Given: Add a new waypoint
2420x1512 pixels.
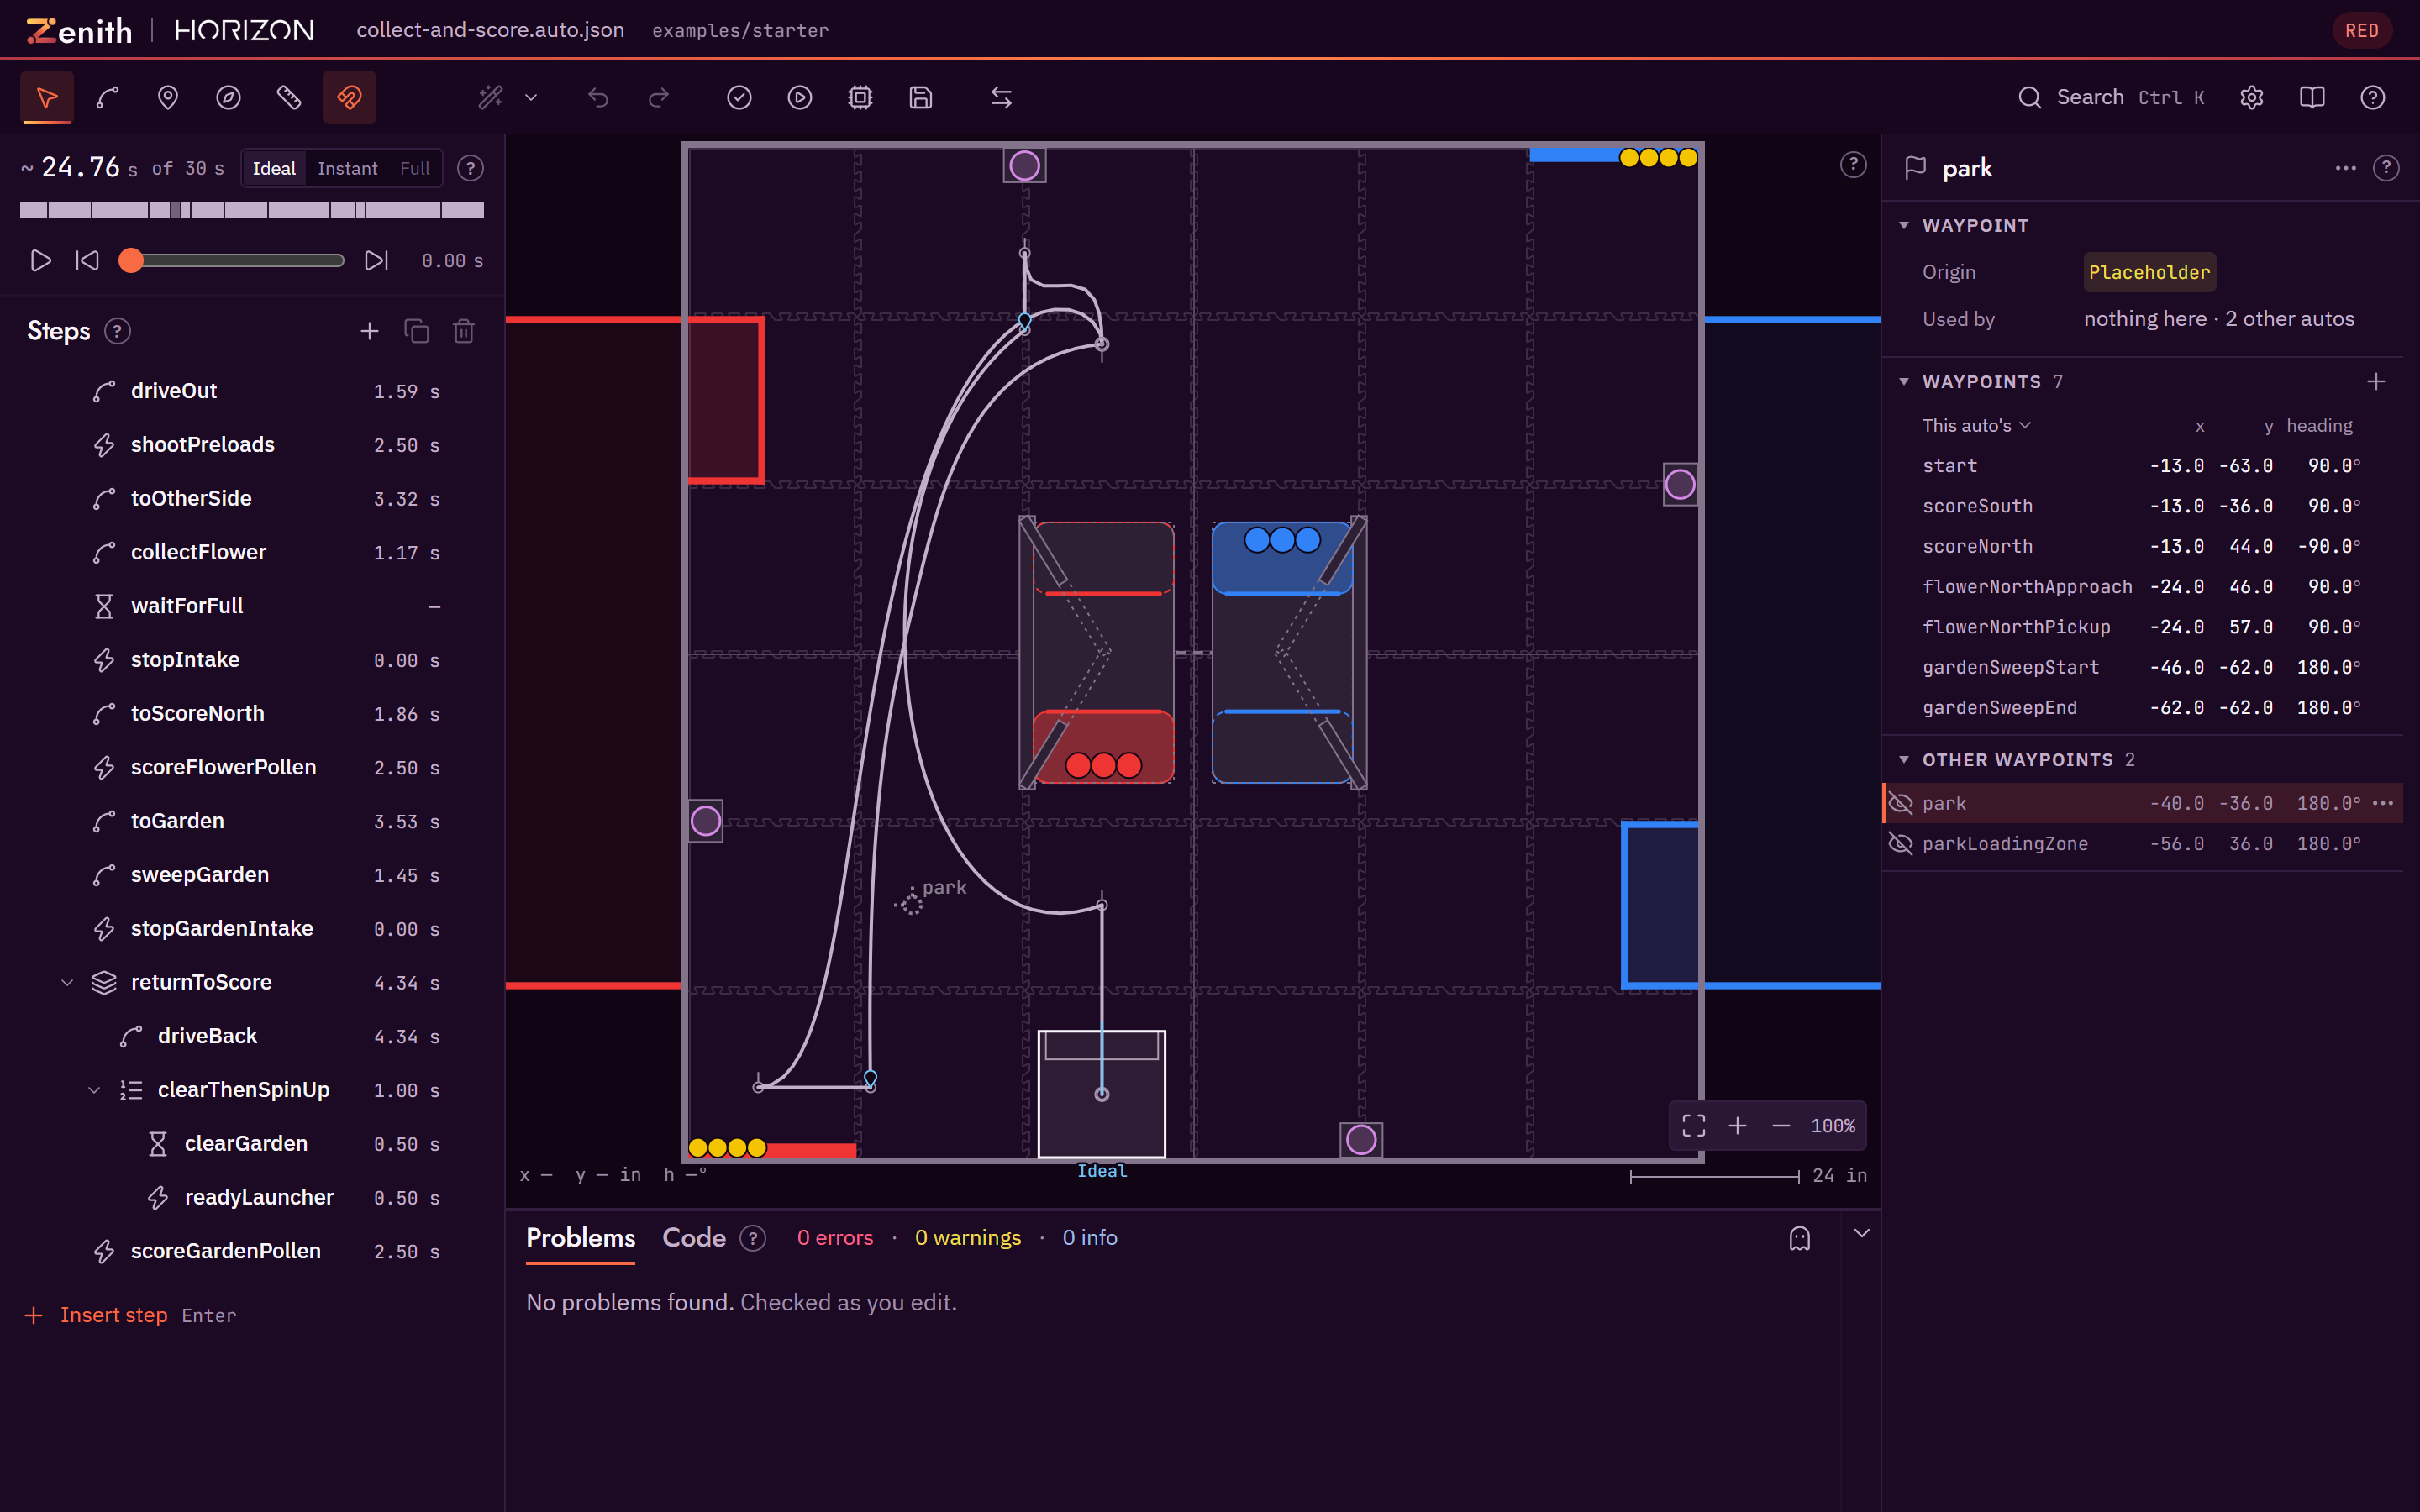Looking at the screenshot, I should pos(2376,381).
